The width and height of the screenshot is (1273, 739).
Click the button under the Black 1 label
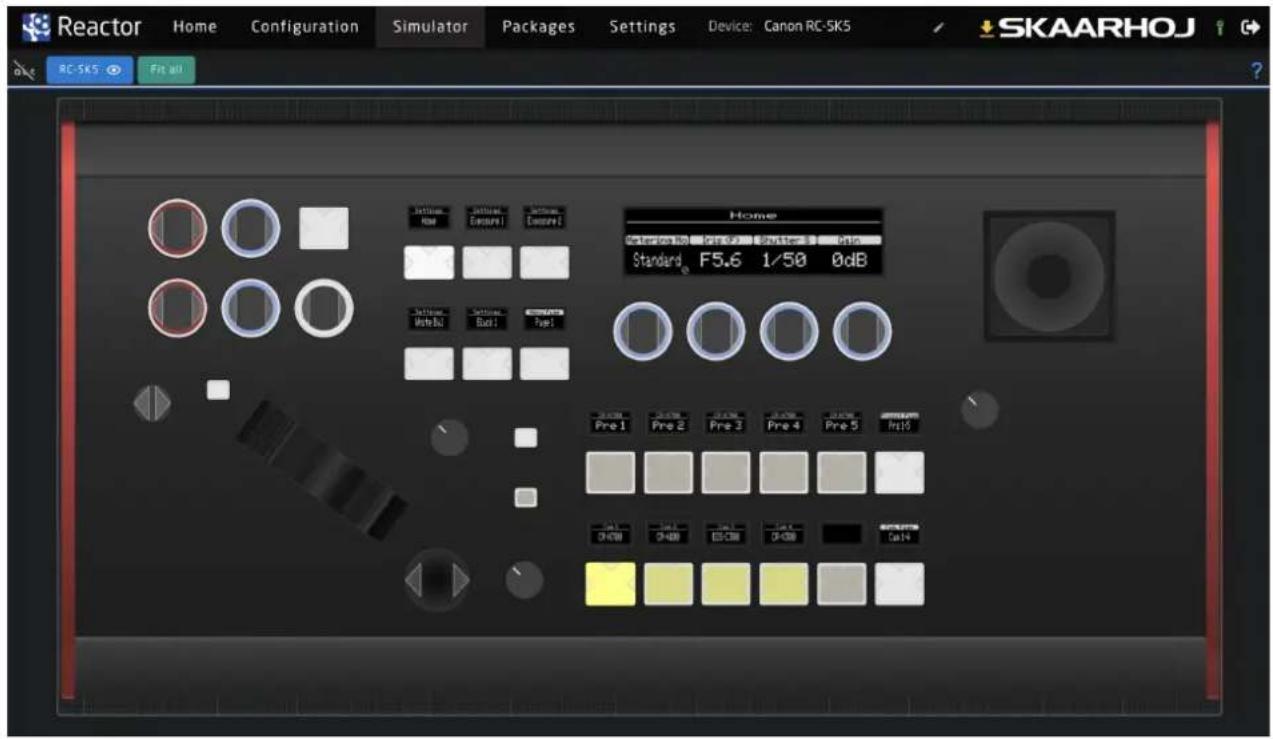[487, 364]
